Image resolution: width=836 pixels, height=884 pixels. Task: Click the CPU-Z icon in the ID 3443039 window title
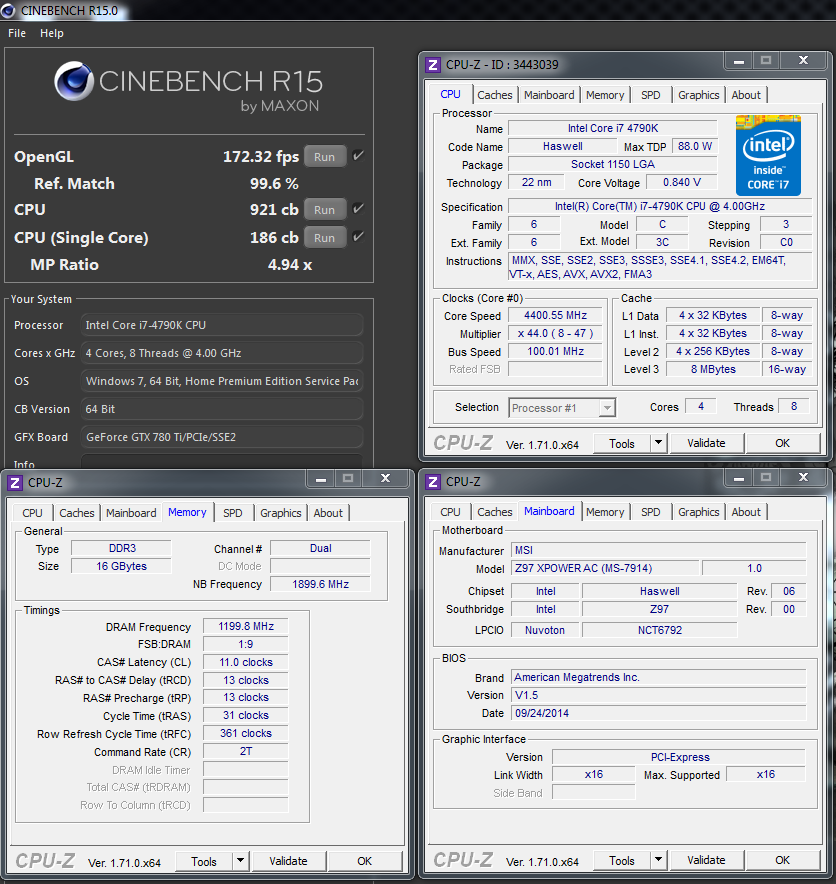432,65
